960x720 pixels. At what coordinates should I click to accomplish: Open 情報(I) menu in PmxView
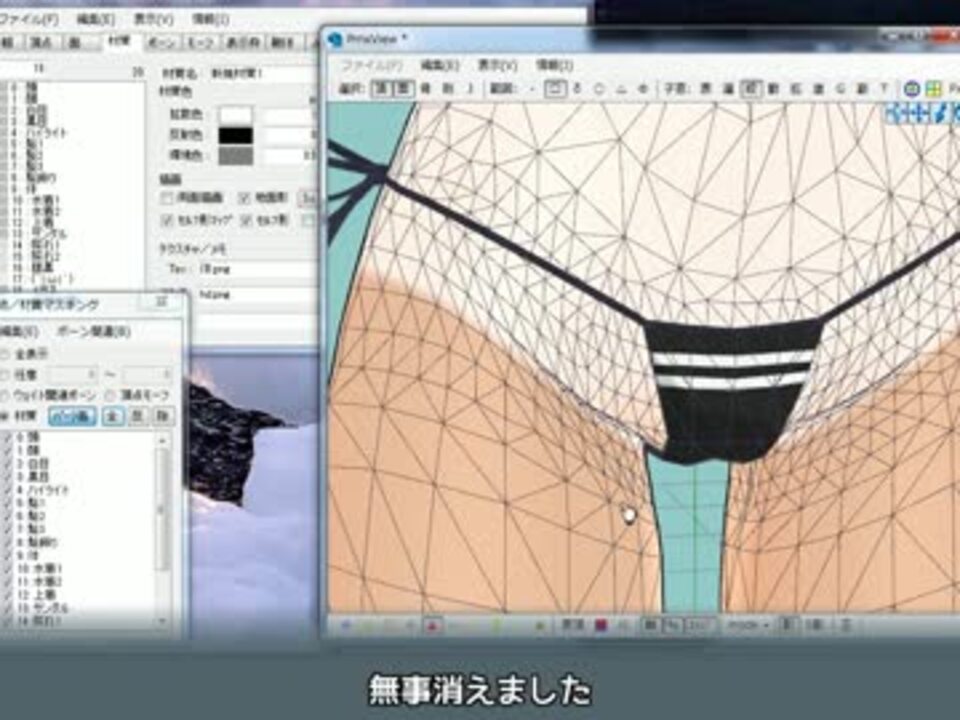coord(555,65)
